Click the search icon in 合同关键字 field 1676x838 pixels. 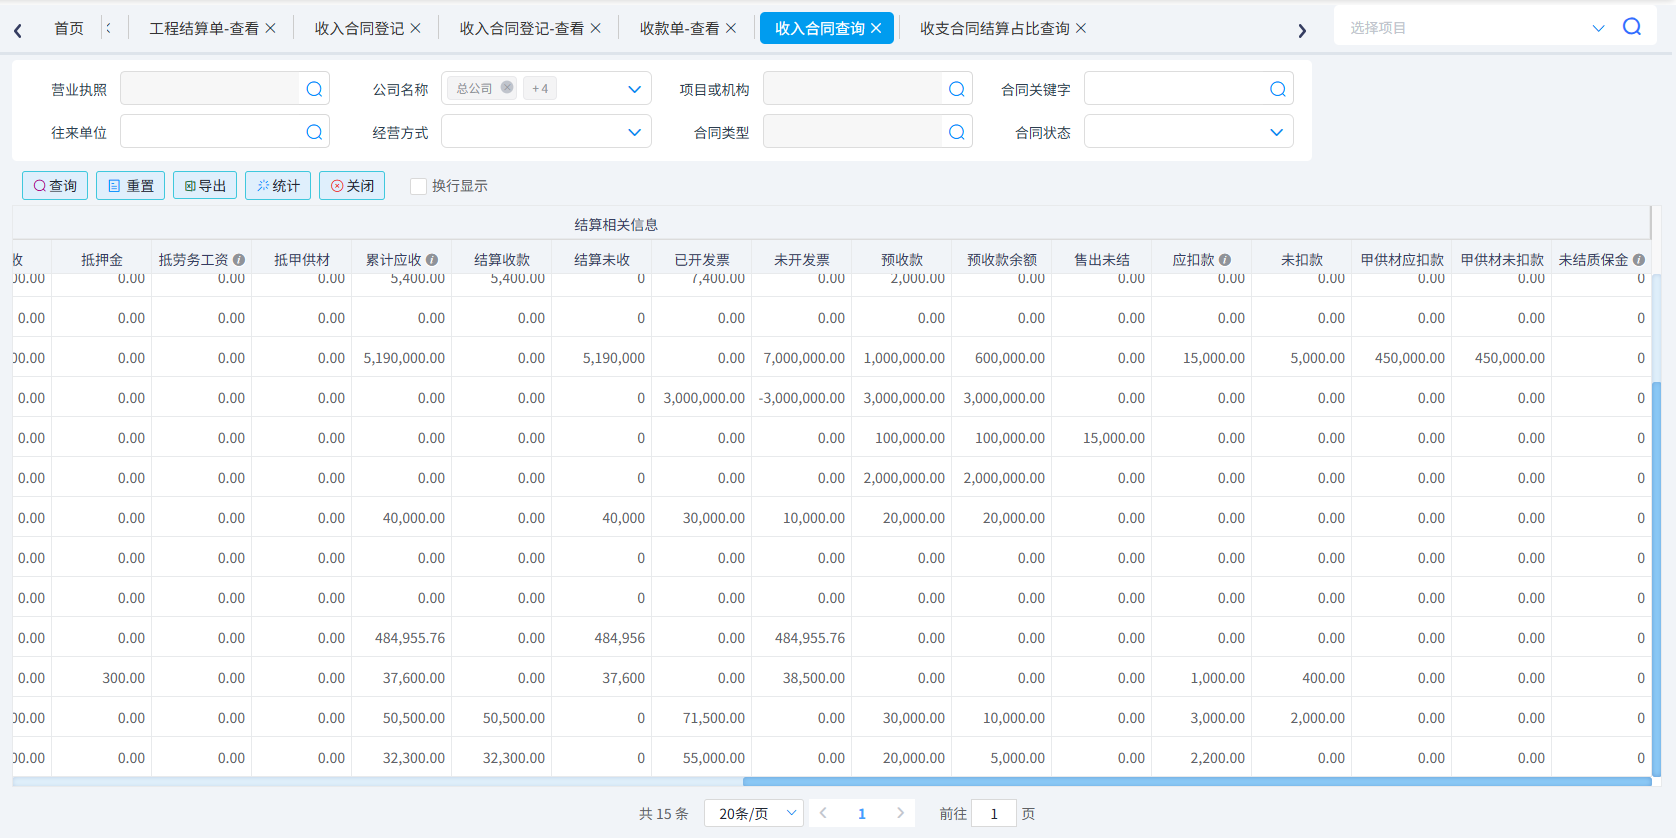1278,89
